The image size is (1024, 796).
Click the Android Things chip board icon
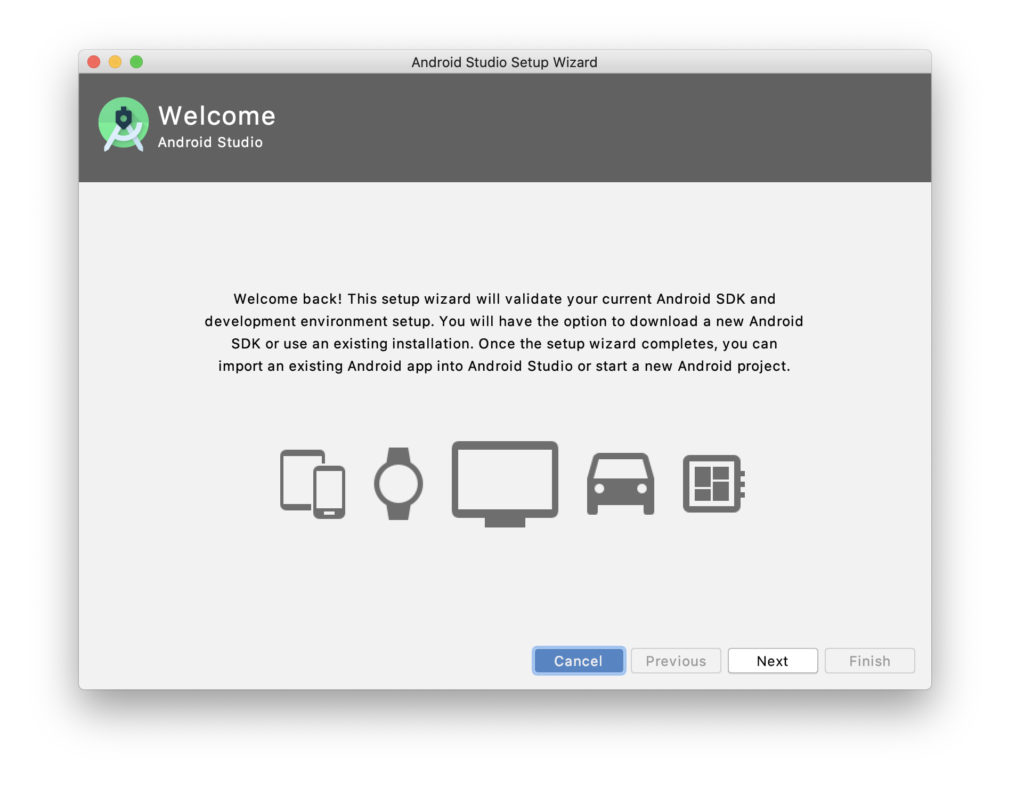pos(714,484)
